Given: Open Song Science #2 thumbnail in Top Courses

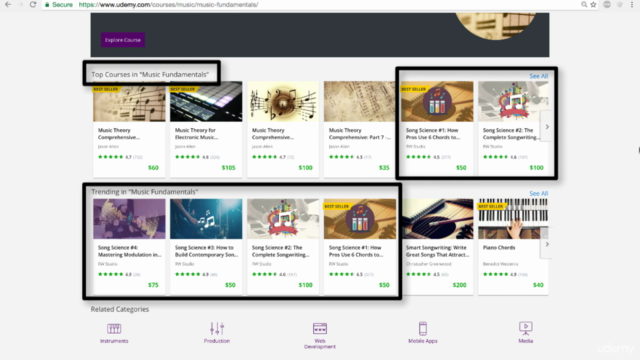Looking at the screenshot, I should pyautogui.click(x=513, y=101).
